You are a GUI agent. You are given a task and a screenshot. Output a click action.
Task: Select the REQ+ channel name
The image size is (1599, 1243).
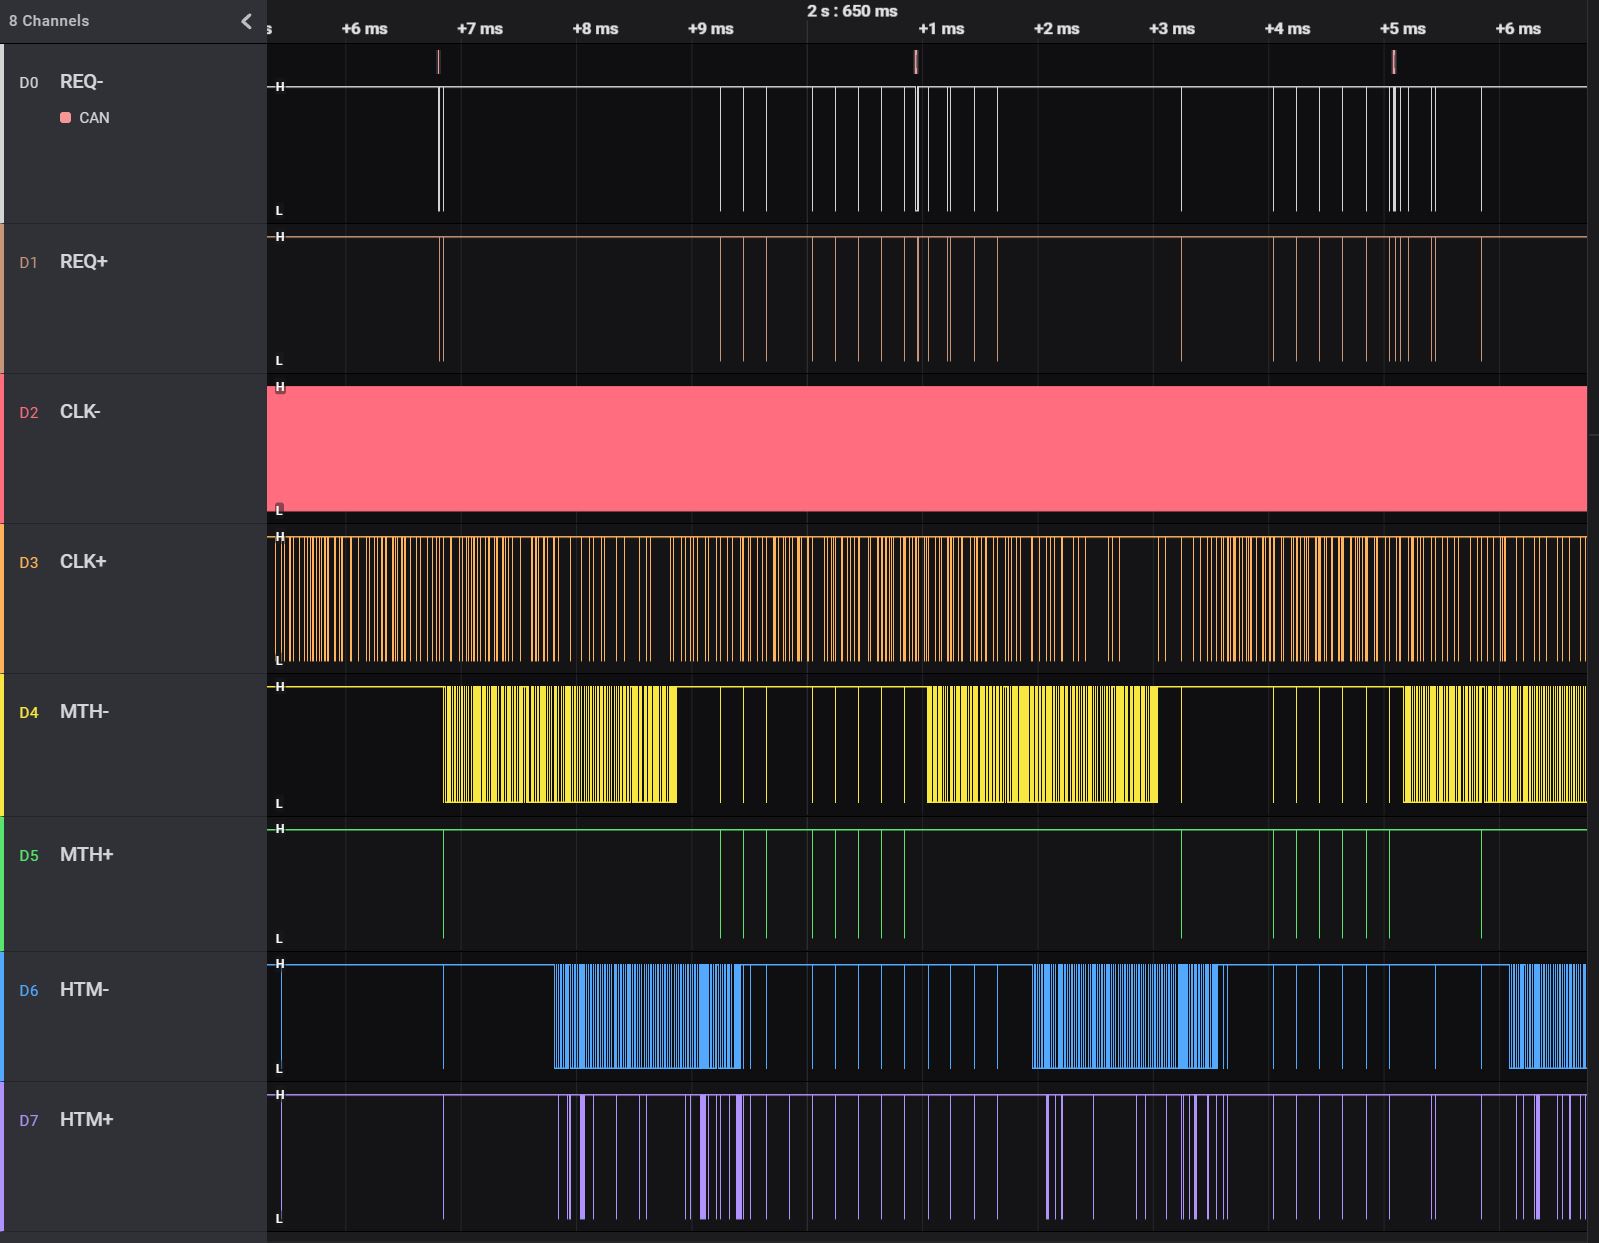coord(83,262)
